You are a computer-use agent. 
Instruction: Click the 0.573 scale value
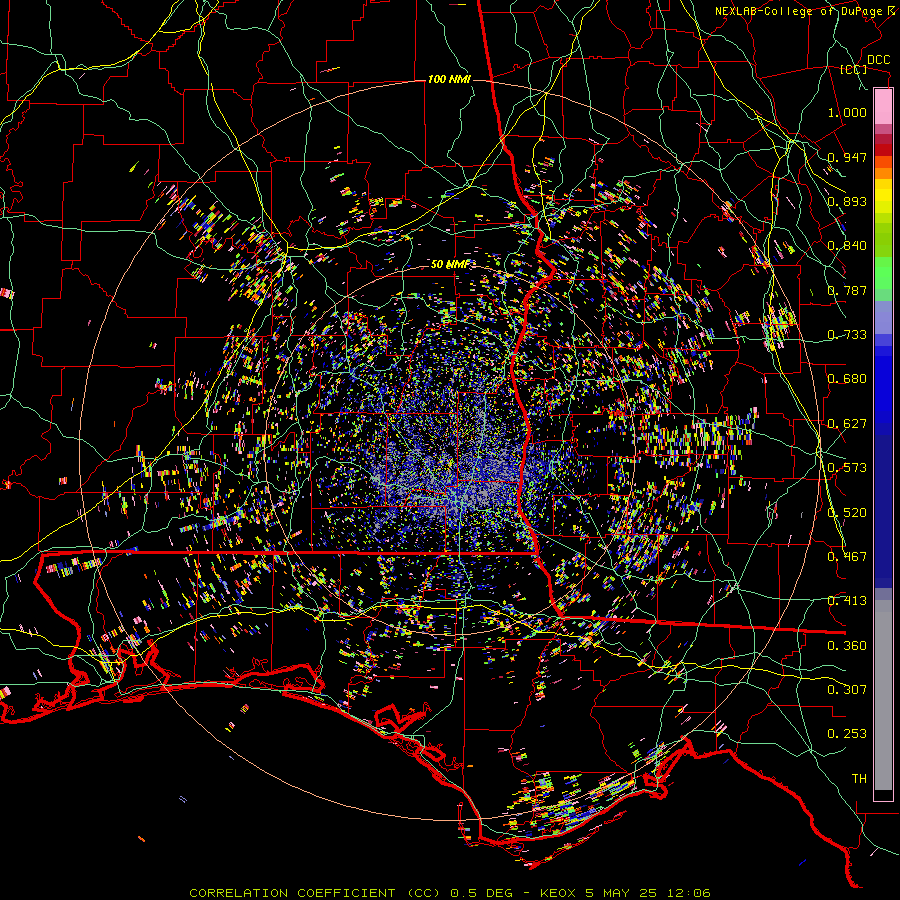(847, 468)
